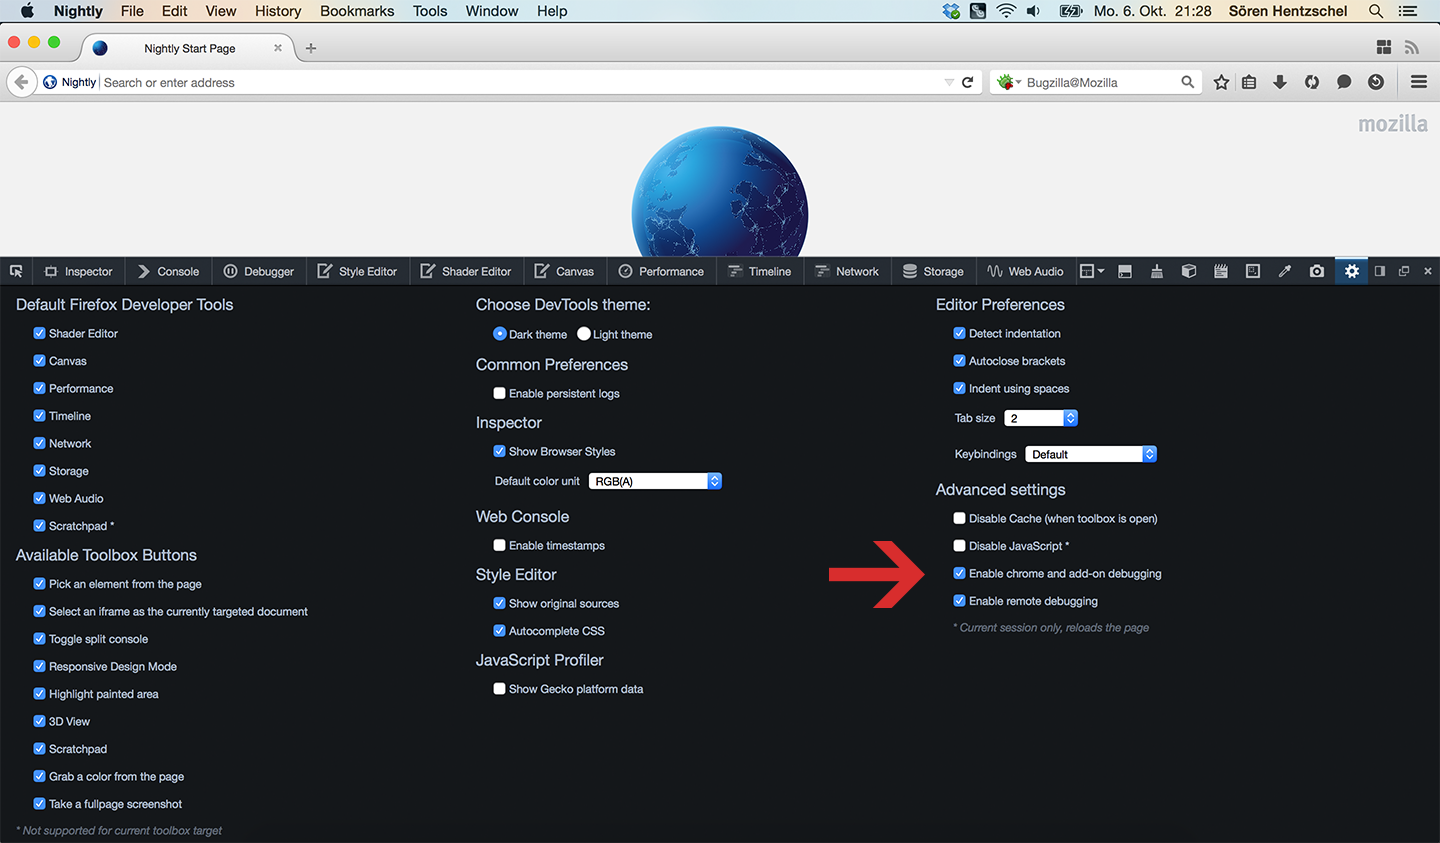Check Show Gecko platform data

click(x=499, y=689)
